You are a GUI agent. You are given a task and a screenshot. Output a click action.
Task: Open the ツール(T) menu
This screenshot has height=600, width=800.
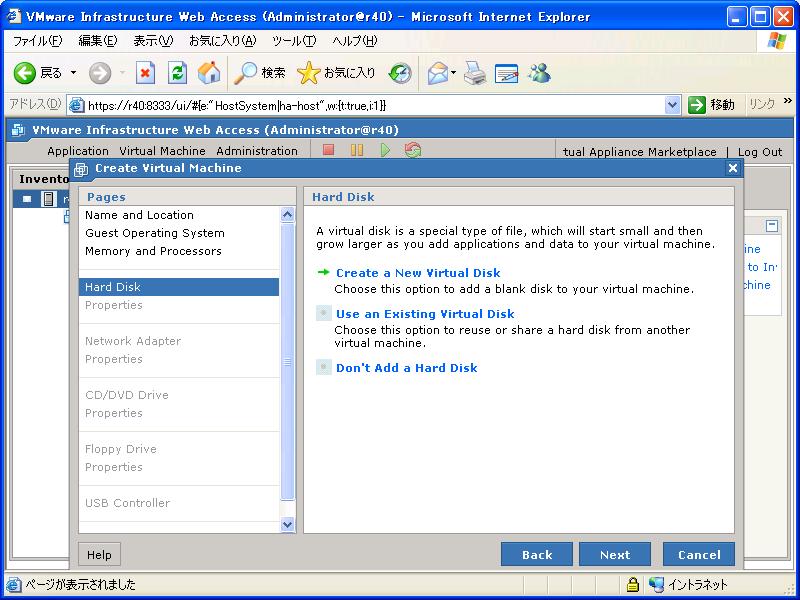pos(294,41)
